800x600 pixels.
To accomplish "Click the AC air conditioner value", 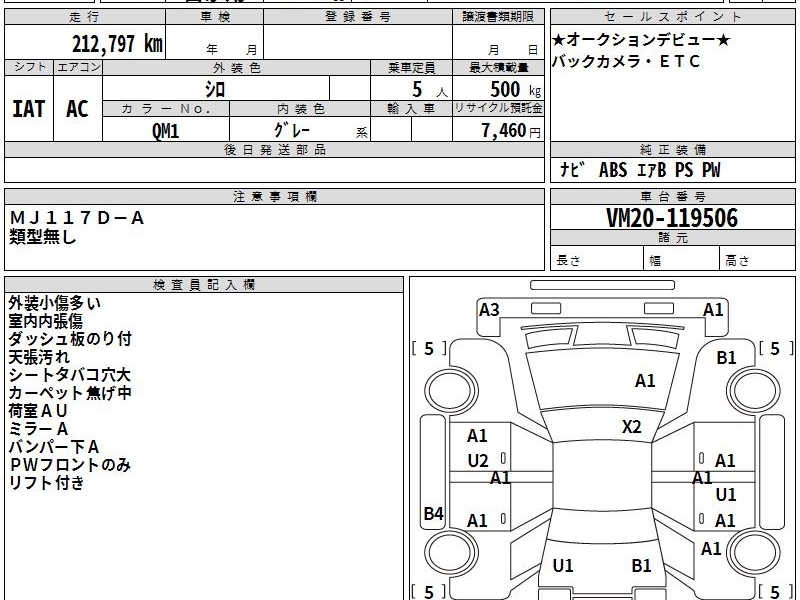I will (x=78, y=109).
